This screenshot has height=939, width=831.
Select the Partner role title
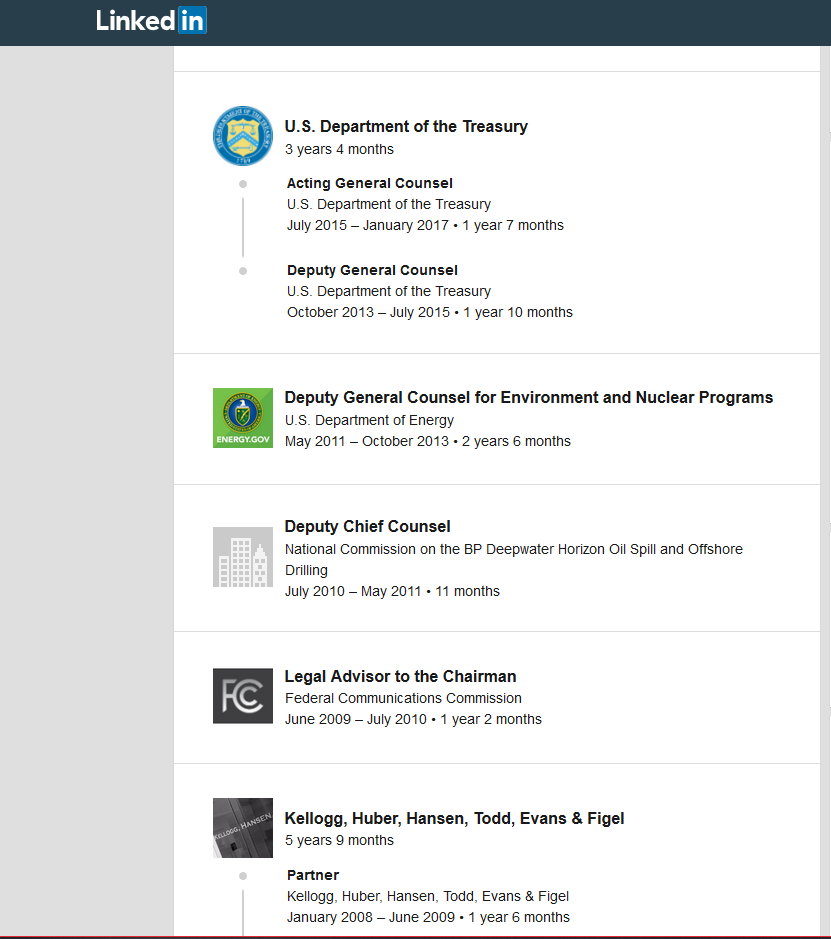pos(313,875)
